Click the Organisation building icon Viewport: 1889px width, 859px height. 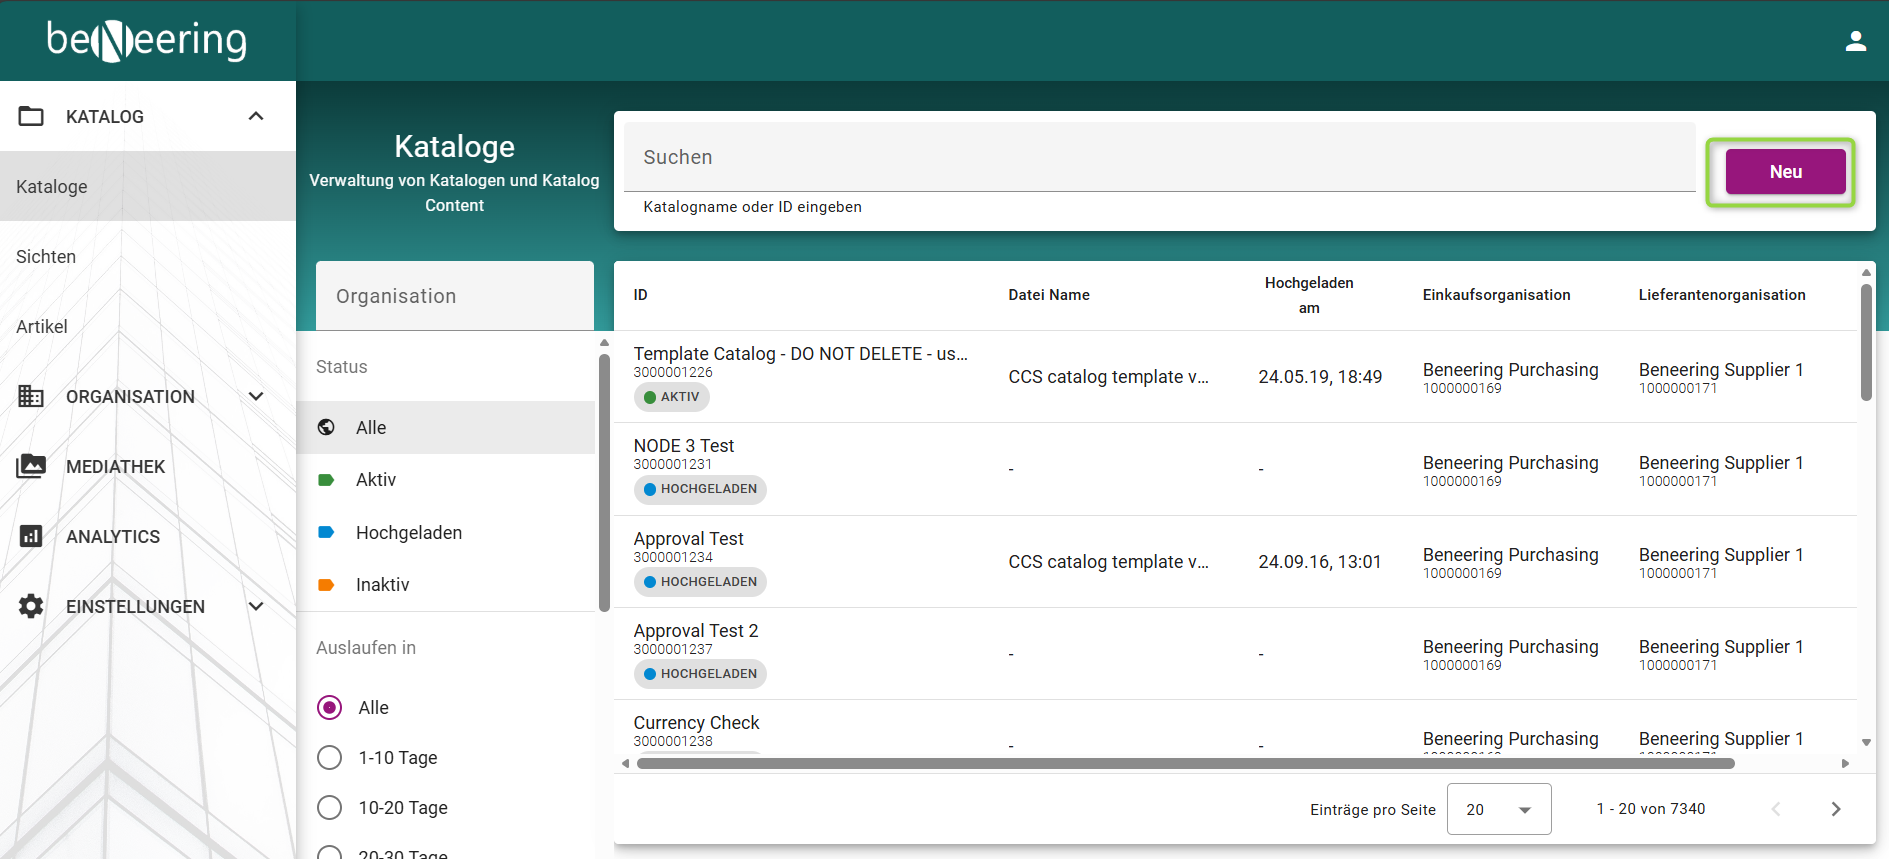(31, 396)
